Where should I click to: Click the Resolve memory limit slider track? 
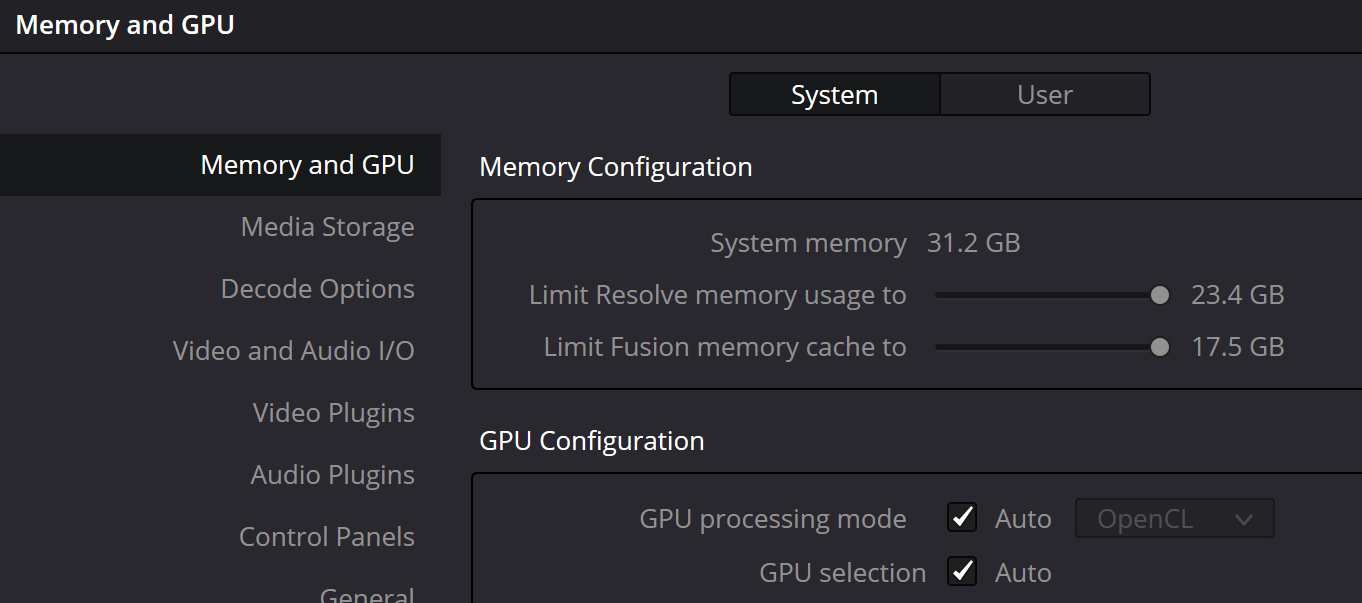[1040, 295]
